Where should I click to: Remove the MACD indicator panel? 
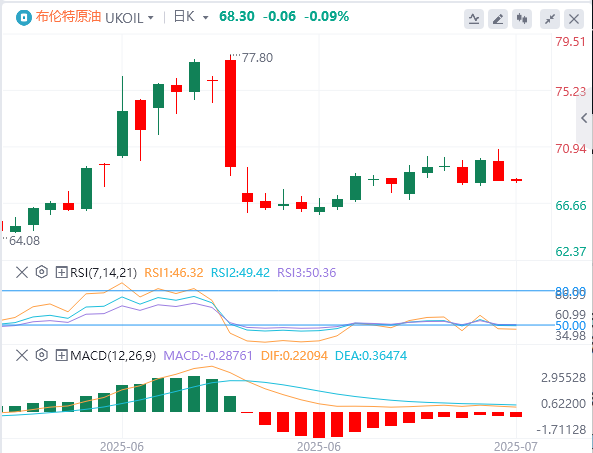[x=22, y=355]
